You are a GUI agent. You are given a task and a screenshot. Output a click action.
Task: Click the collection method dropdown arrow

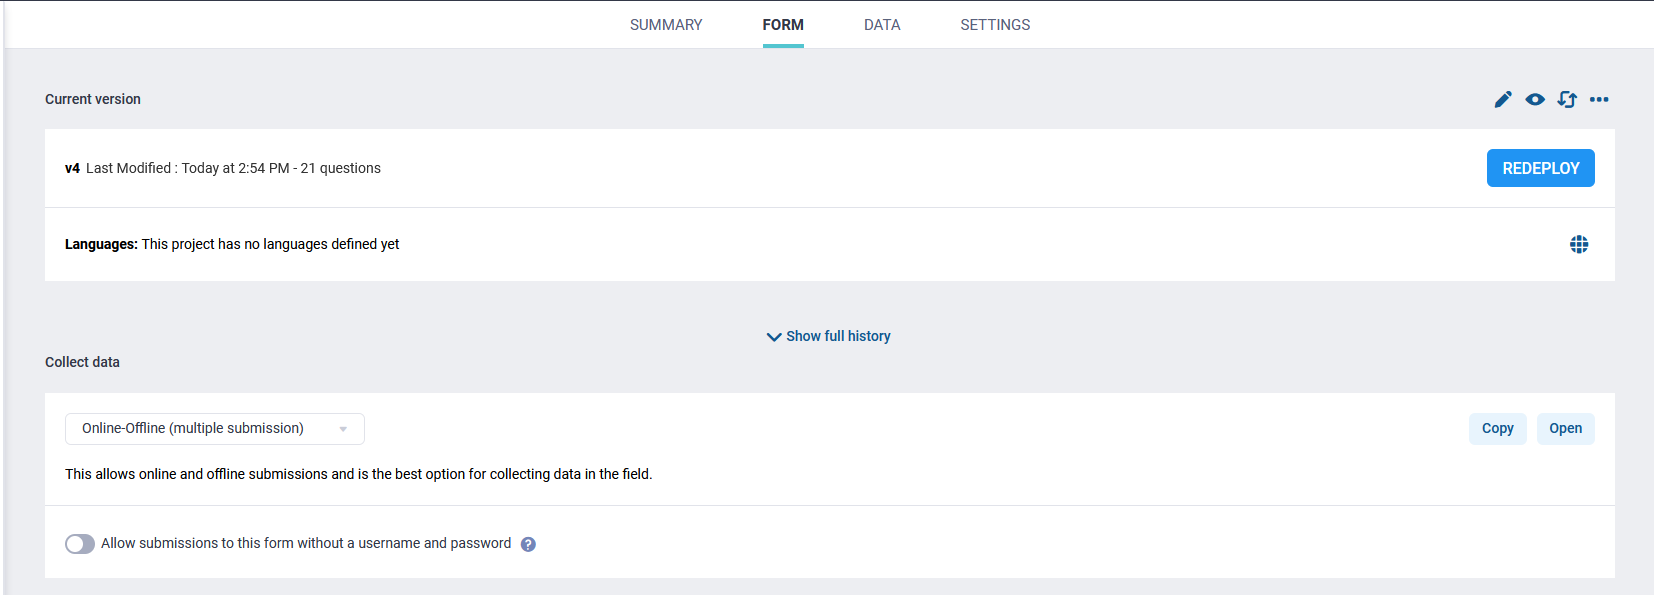click(343, 429)
